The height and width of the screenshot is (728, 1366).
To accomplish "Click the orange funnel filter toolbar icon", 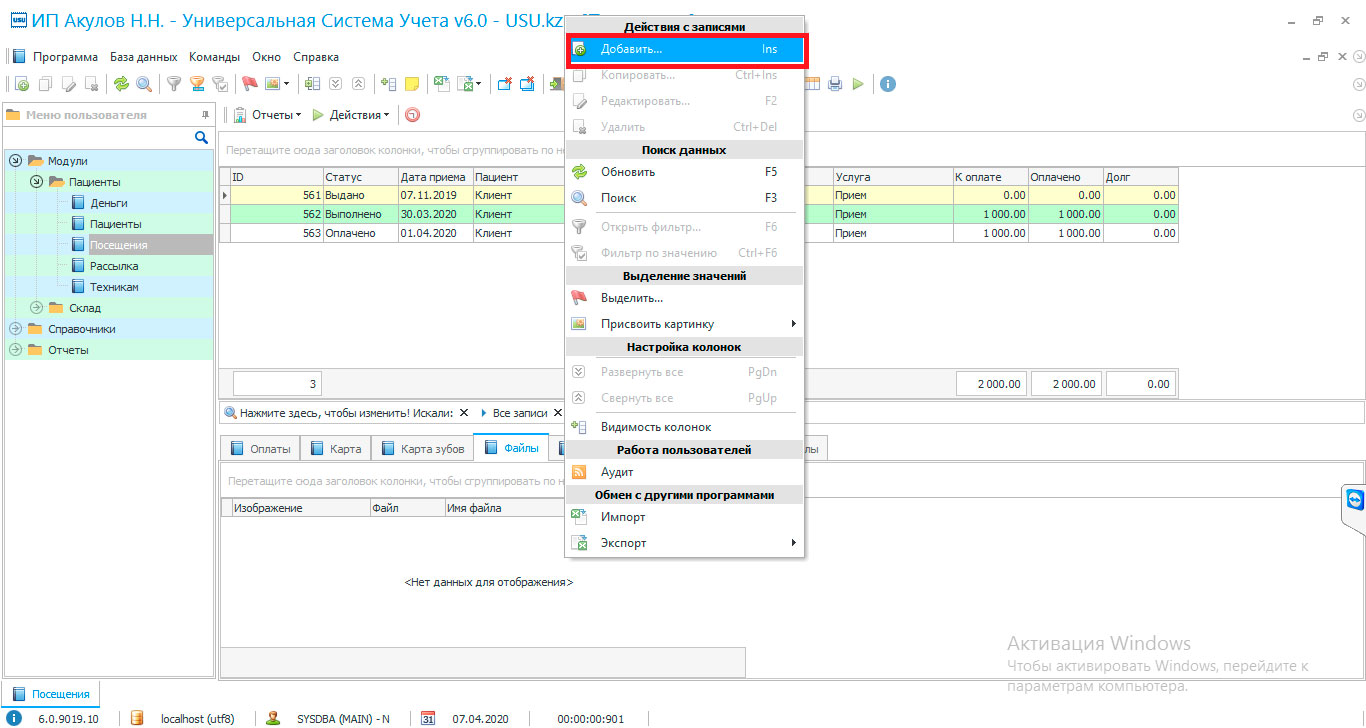I will 197,84.
